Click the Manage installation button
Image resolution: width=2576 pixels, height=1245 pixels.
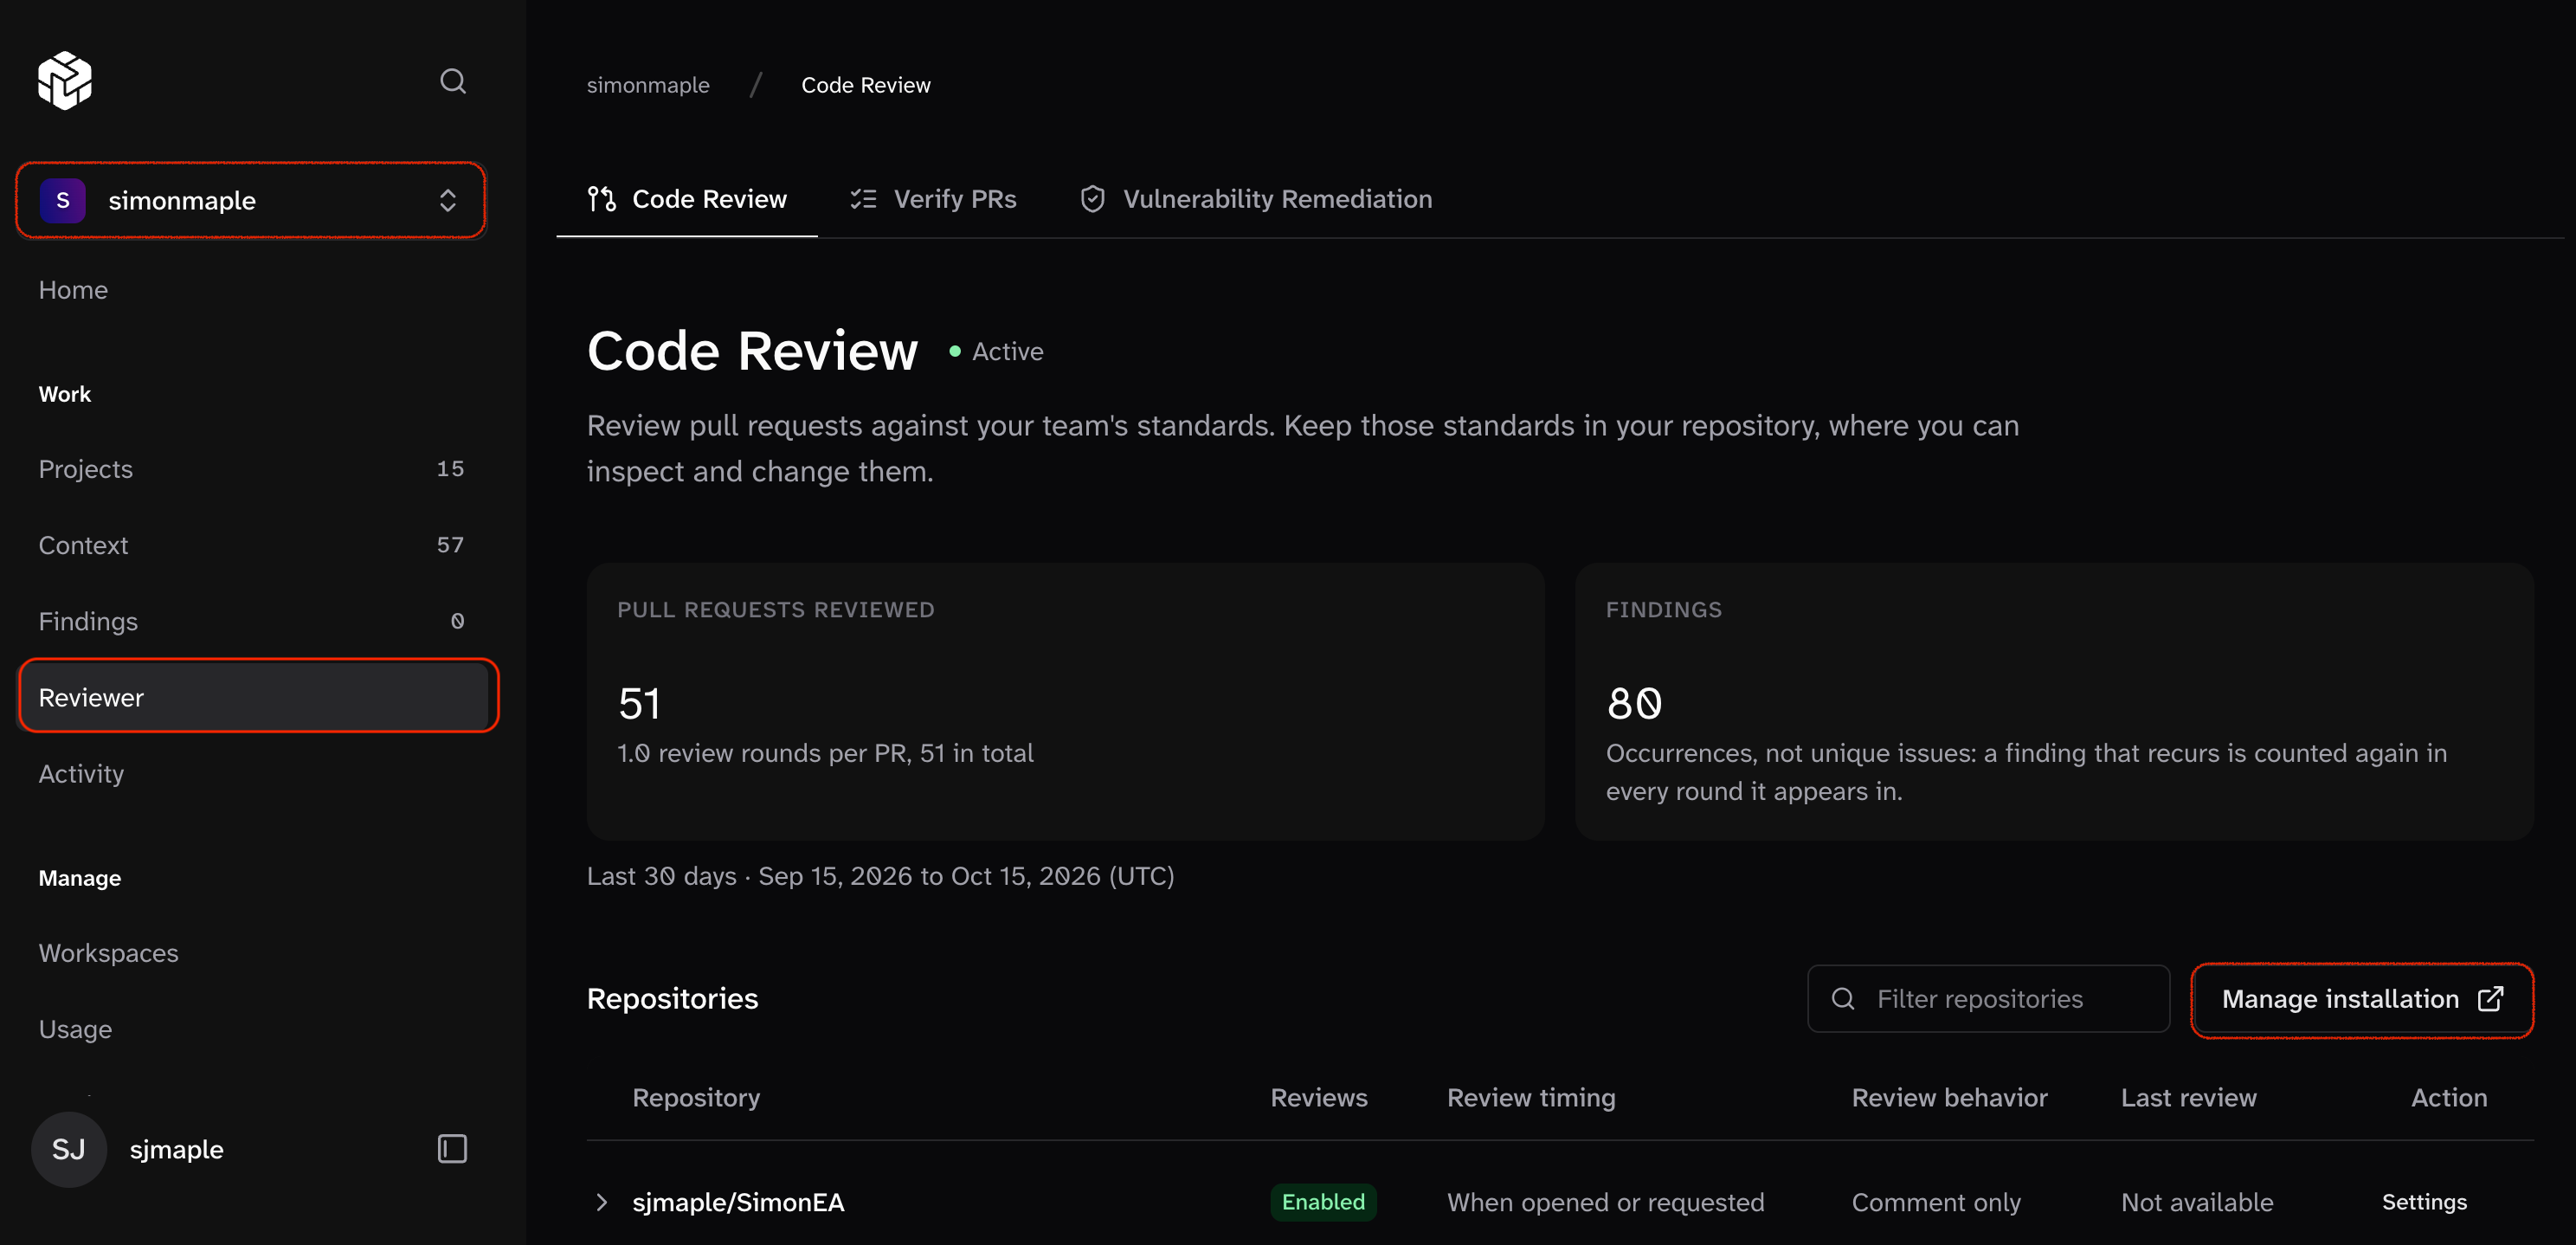tap(2362, 999)
